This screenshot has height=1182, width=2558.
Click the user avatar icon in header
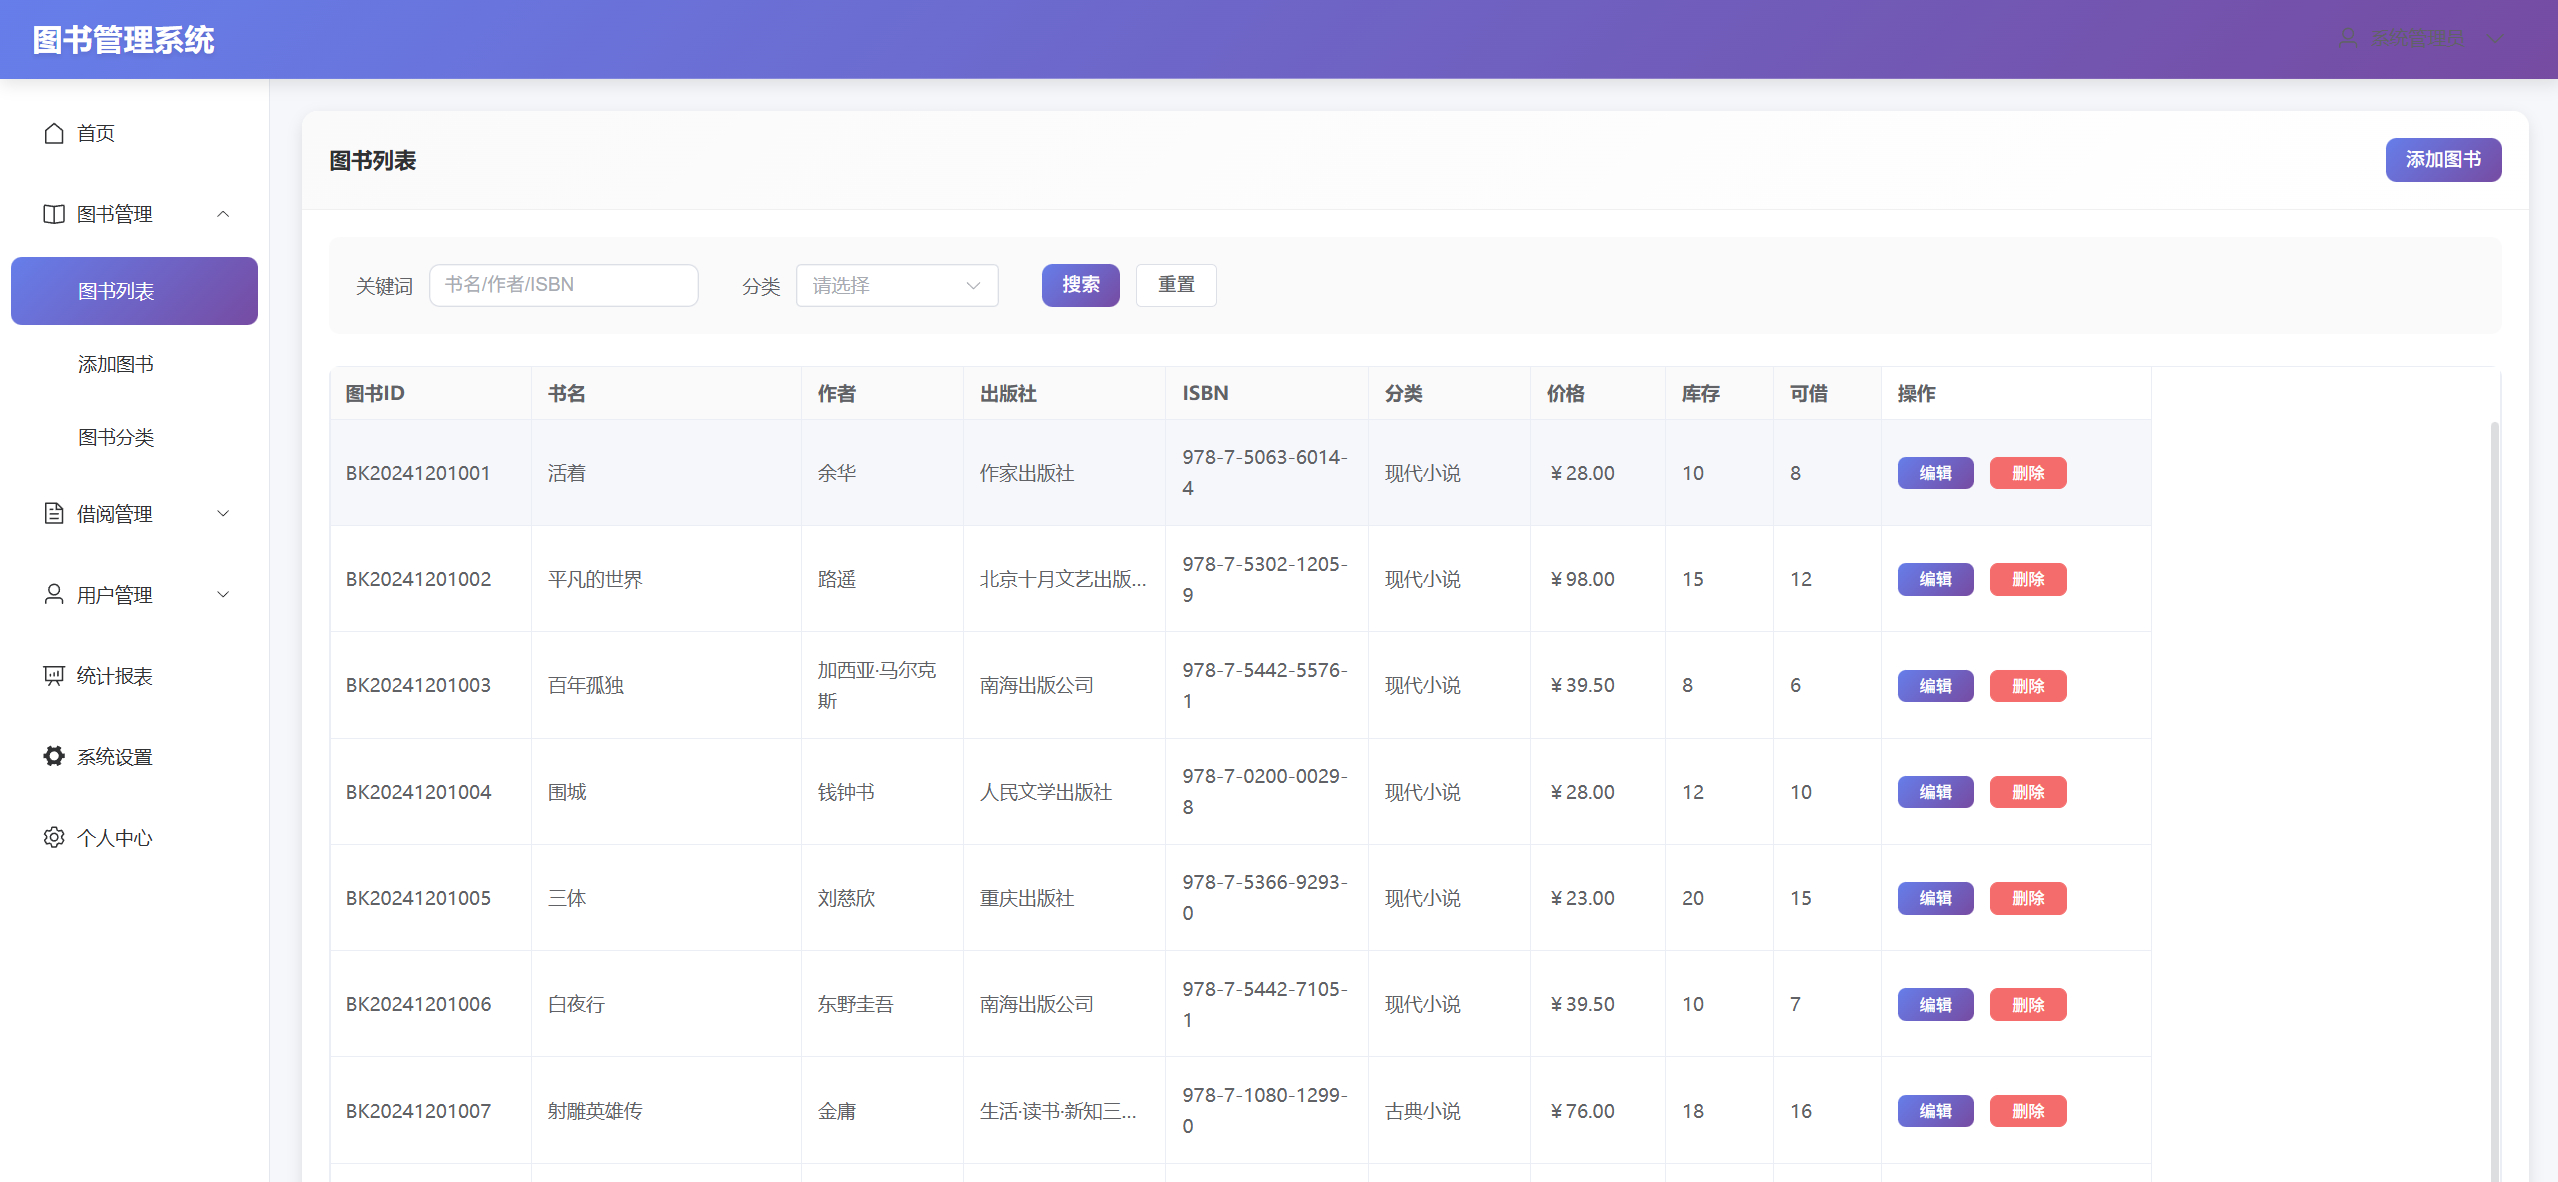tap(2349, 38)
